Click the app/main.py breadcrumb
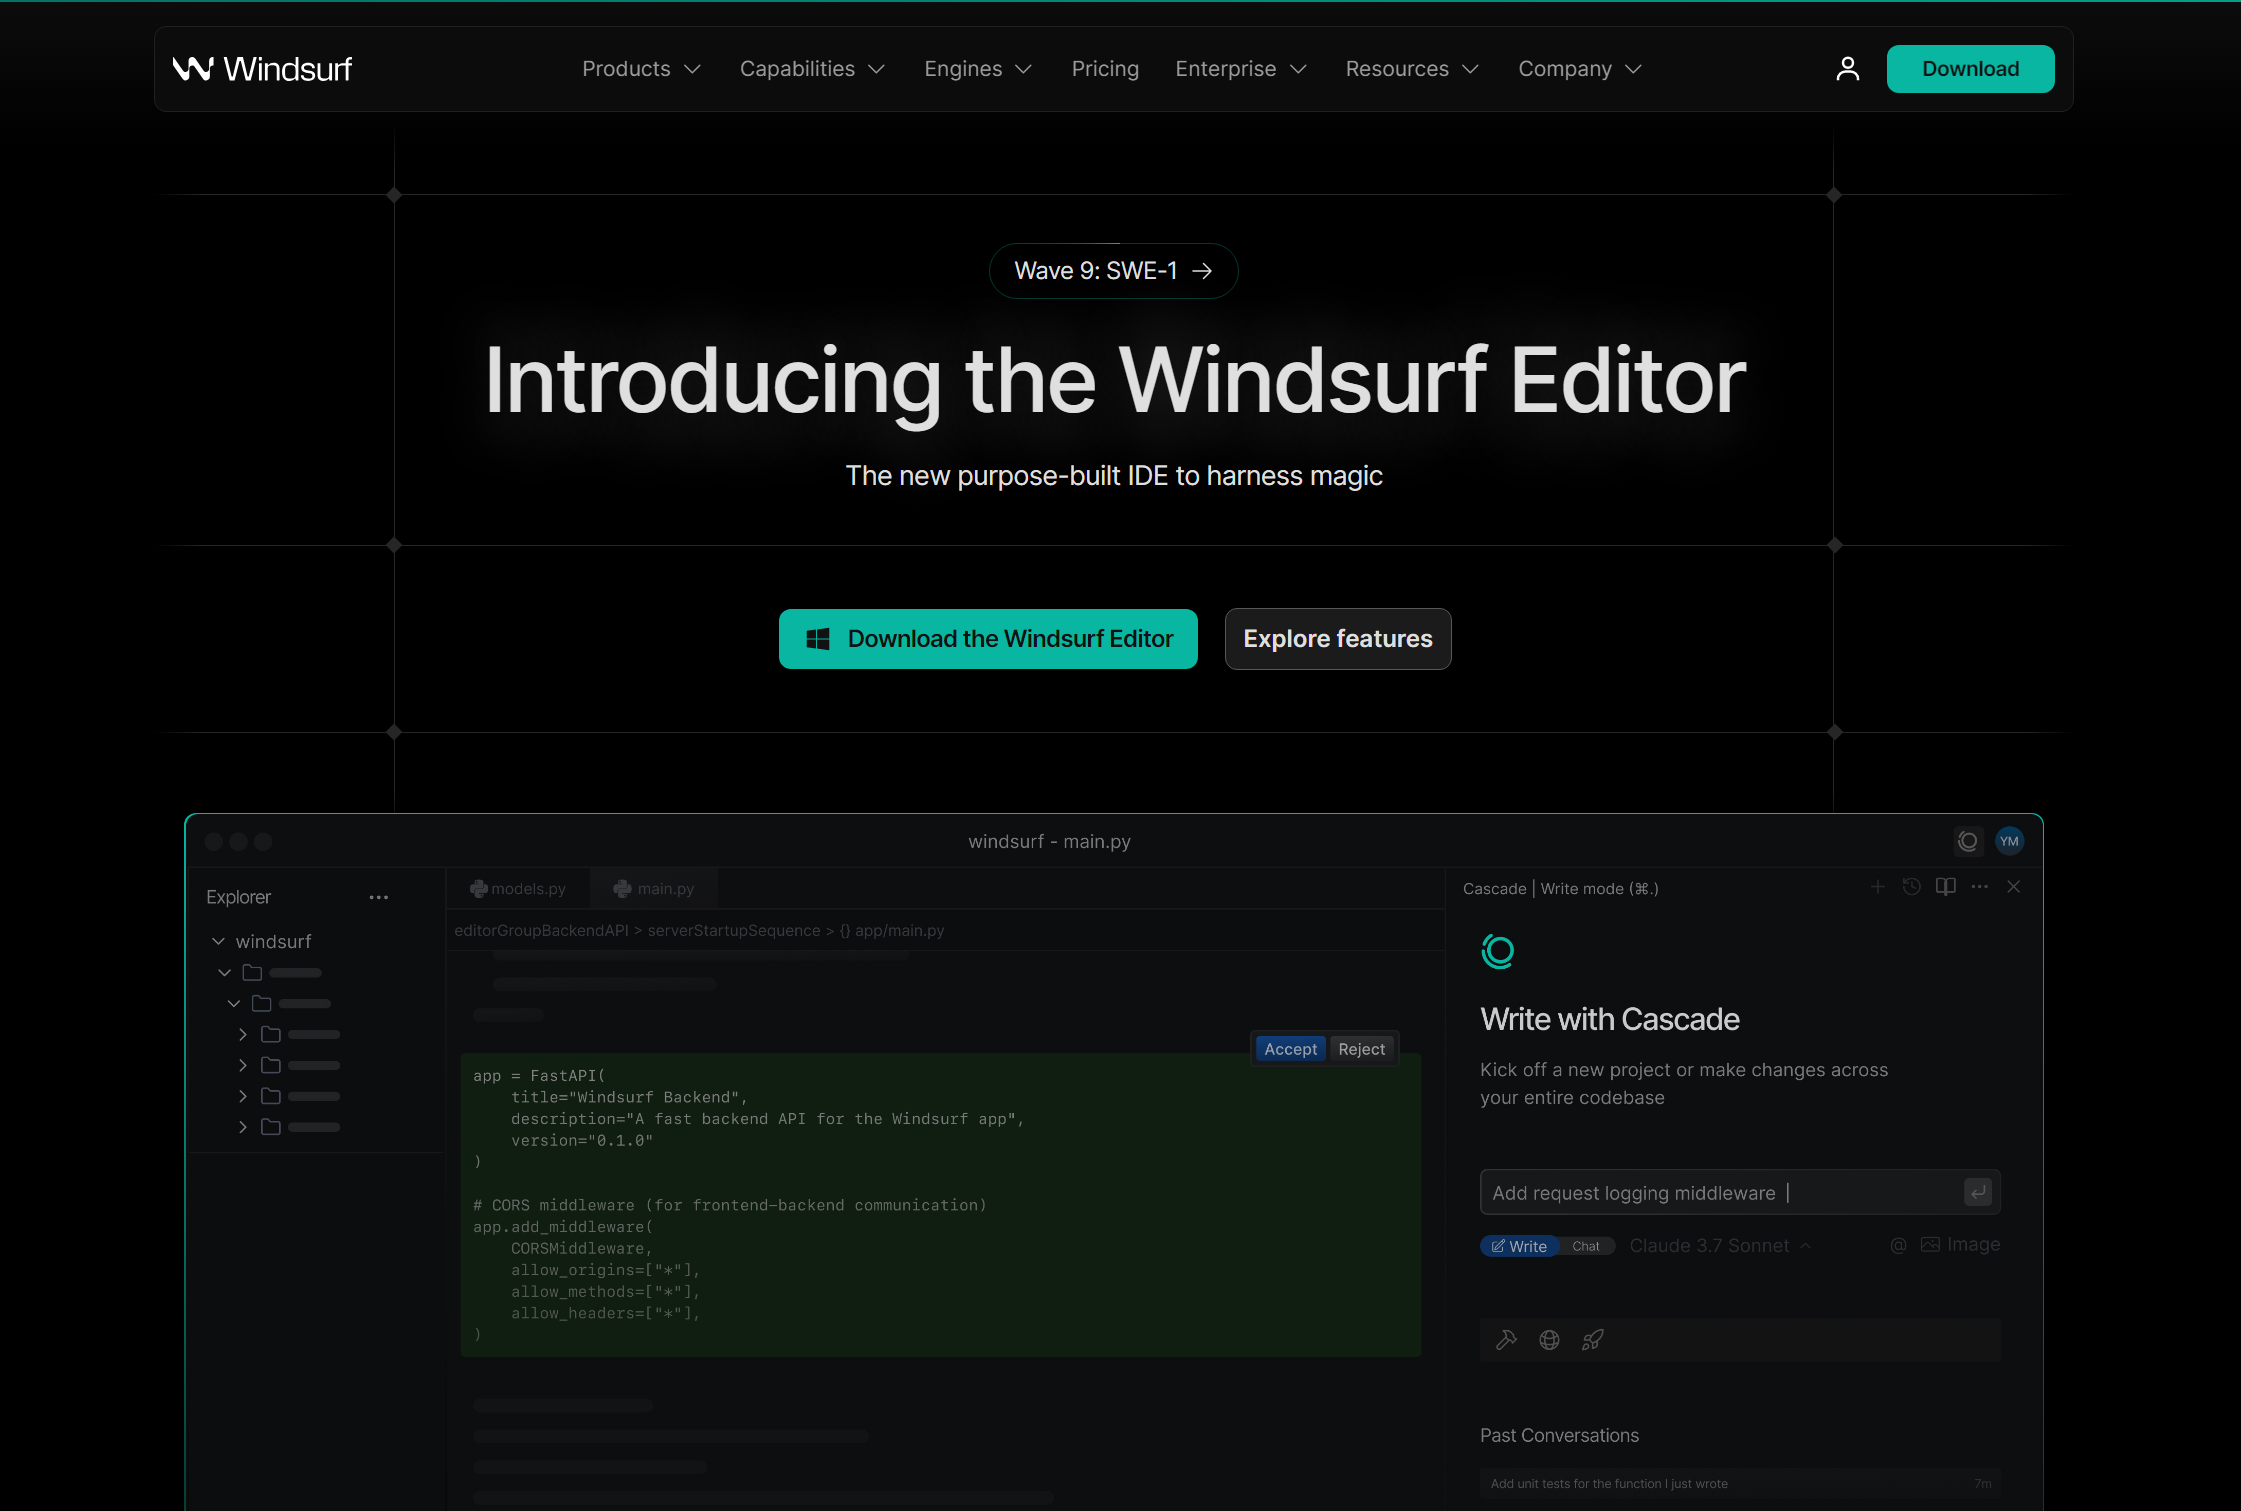Viewport: 2241px width, 1511px height. tap(892, 931)
